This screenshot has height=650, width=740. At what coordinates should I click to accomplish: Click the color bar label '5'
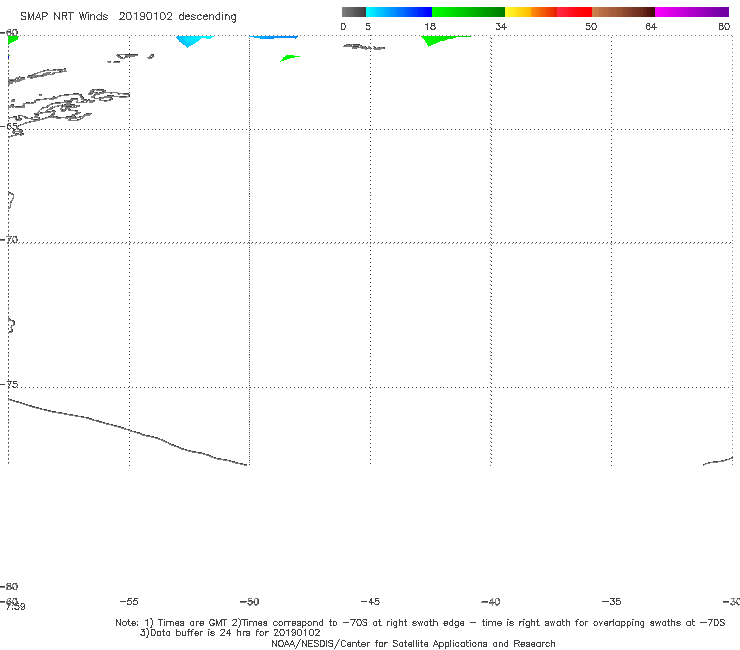(368, 26)
